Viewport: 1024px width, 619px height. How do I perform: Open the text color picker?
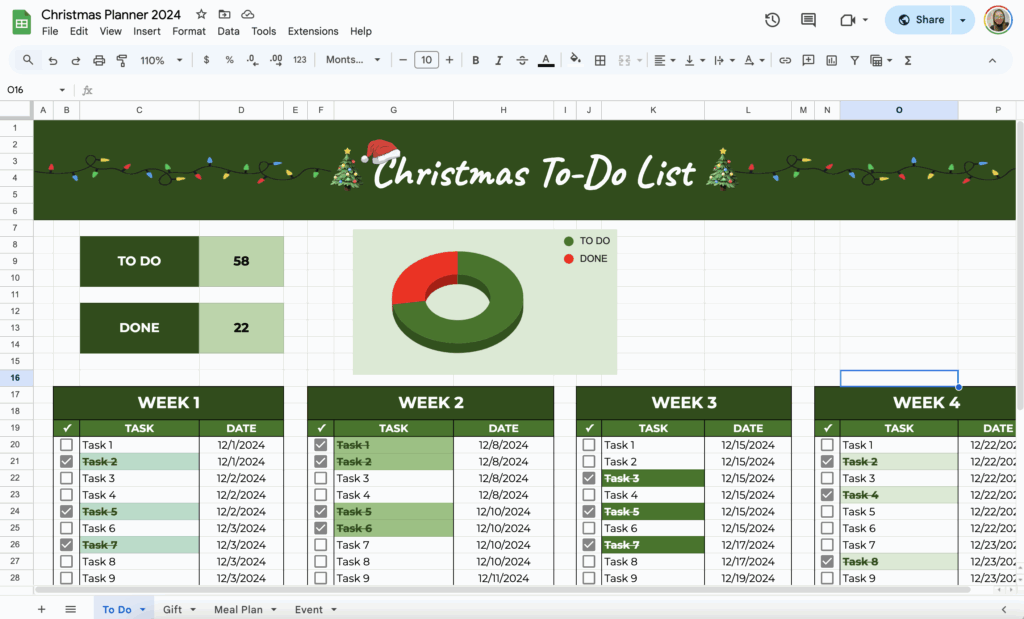pos(545,59)
